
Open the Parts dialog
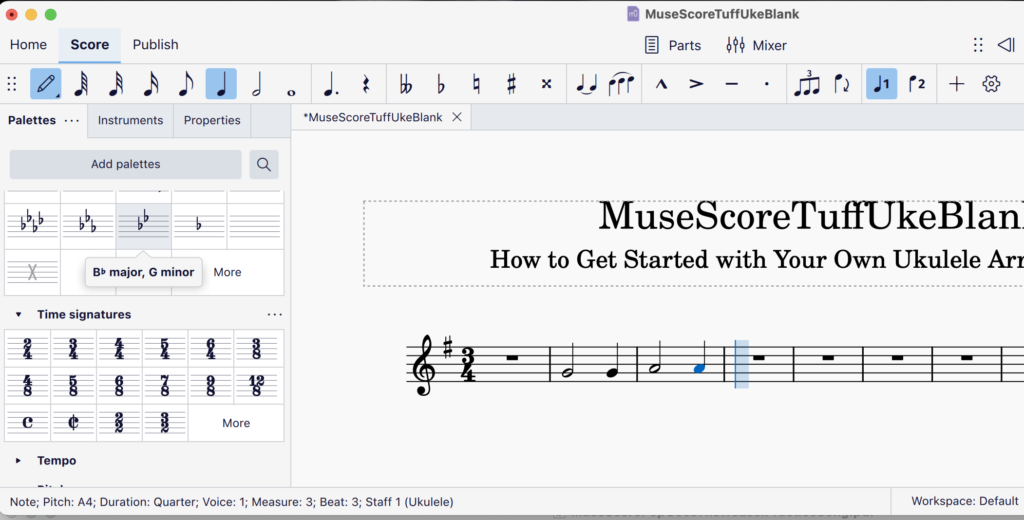673,45
